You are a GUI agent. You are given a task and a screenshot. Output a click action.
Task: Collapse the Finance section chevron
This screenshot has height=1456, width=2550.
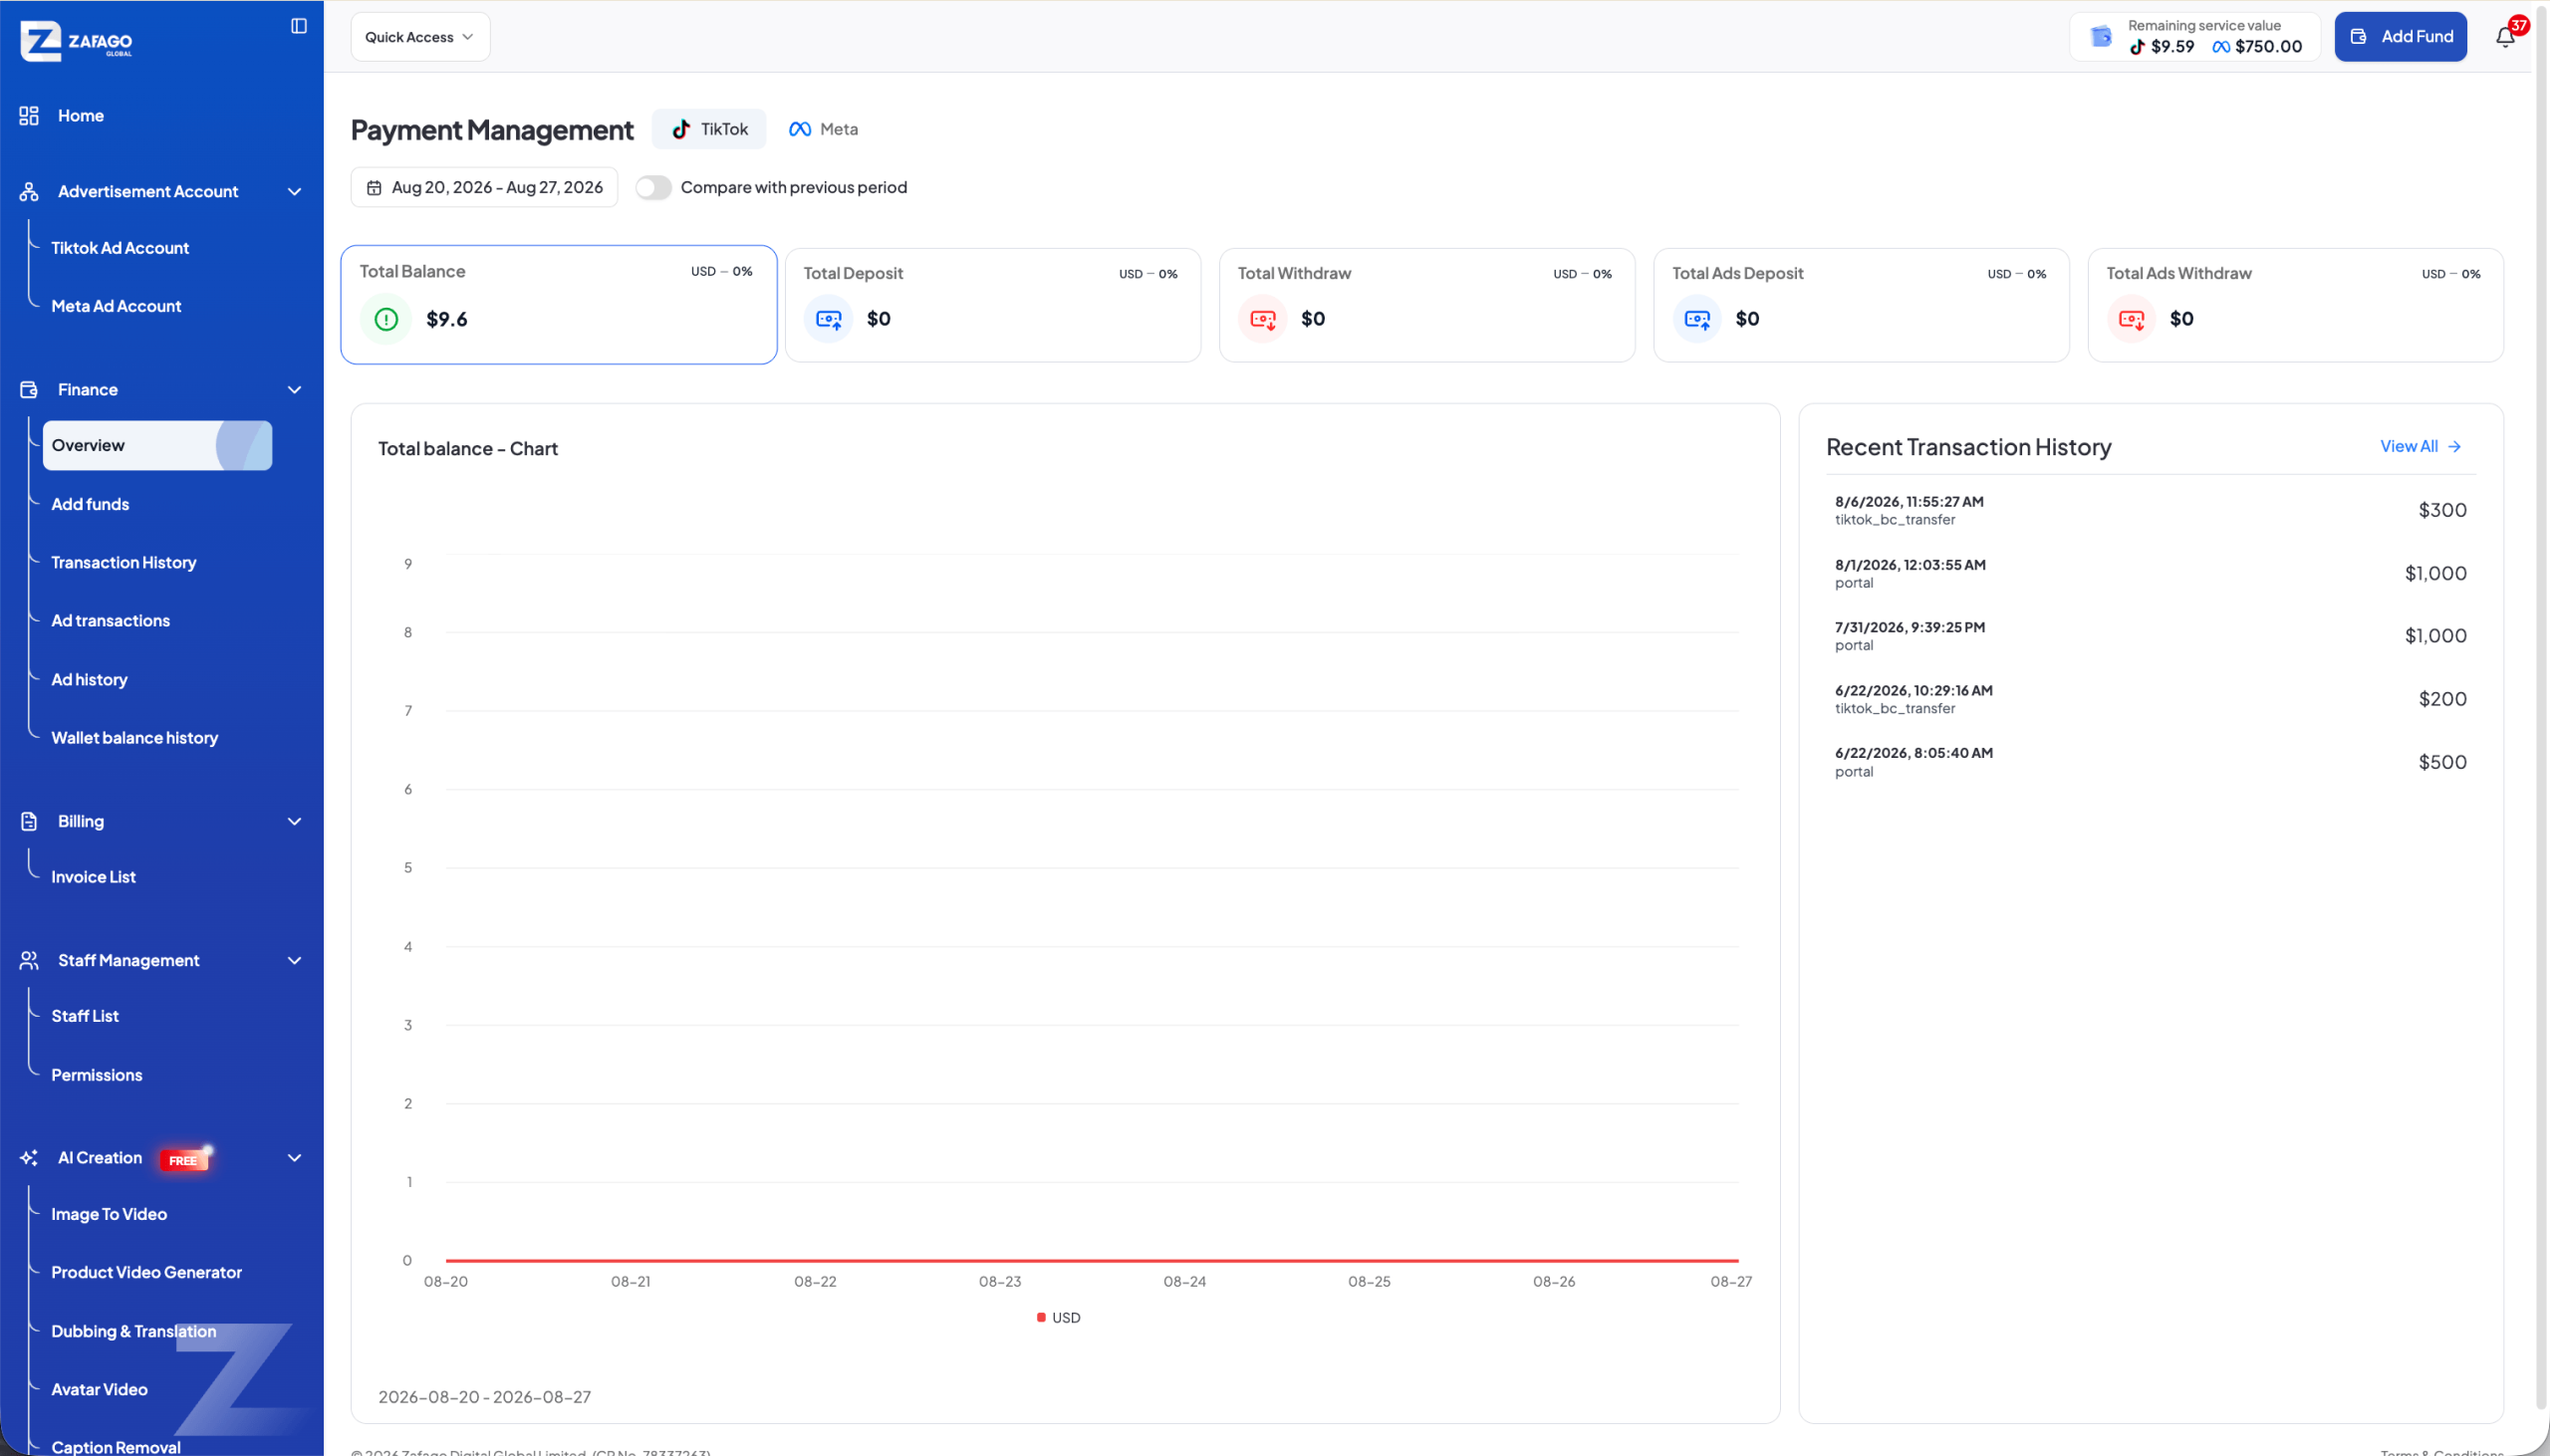[294, 390]
